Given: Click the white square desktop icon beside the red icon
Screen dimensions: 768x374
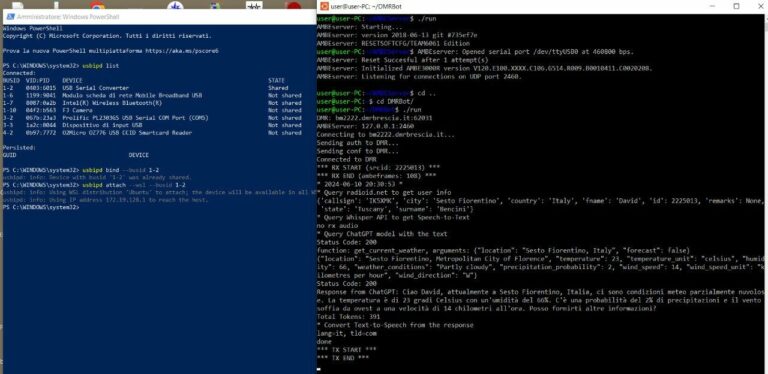Looking at the screenshot, I should [x=254, y=6].
